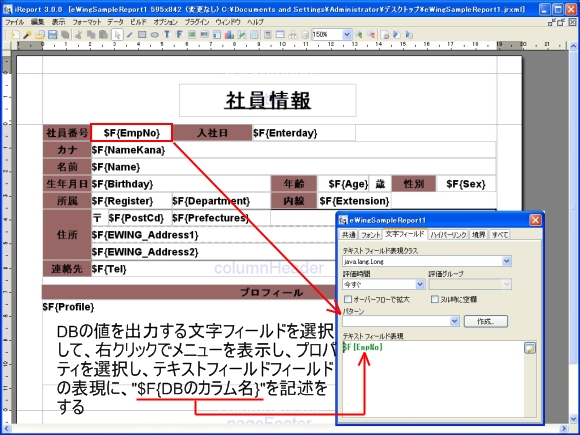Select the text field F tool
The height and width of the screenshot is (435, 580).
tap(179, 35)
